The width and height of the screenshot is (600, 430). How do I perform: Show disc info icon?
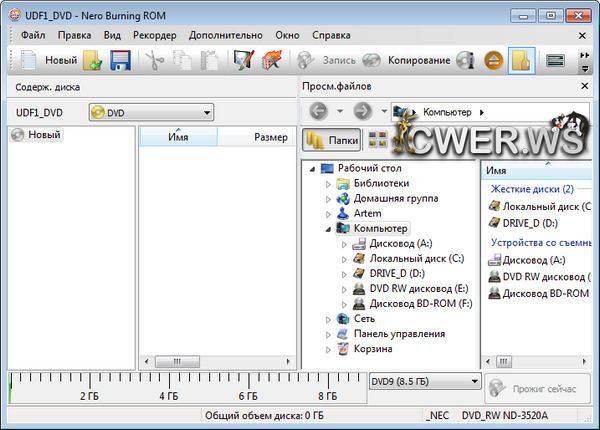pyautogui.click(x=465, y=60)
